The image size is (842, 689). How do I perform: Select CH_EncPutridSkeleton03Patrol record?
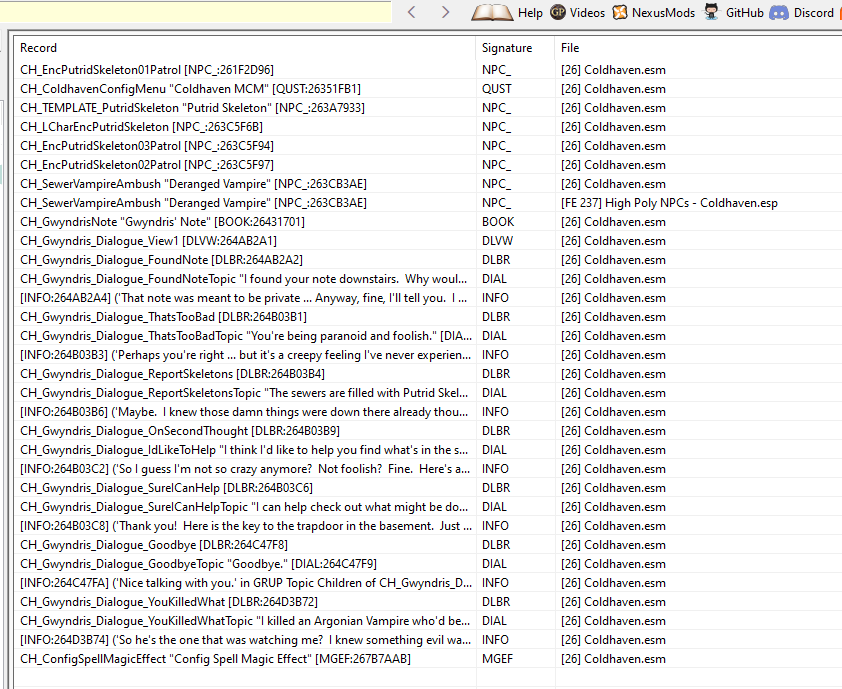click(147, 146)
